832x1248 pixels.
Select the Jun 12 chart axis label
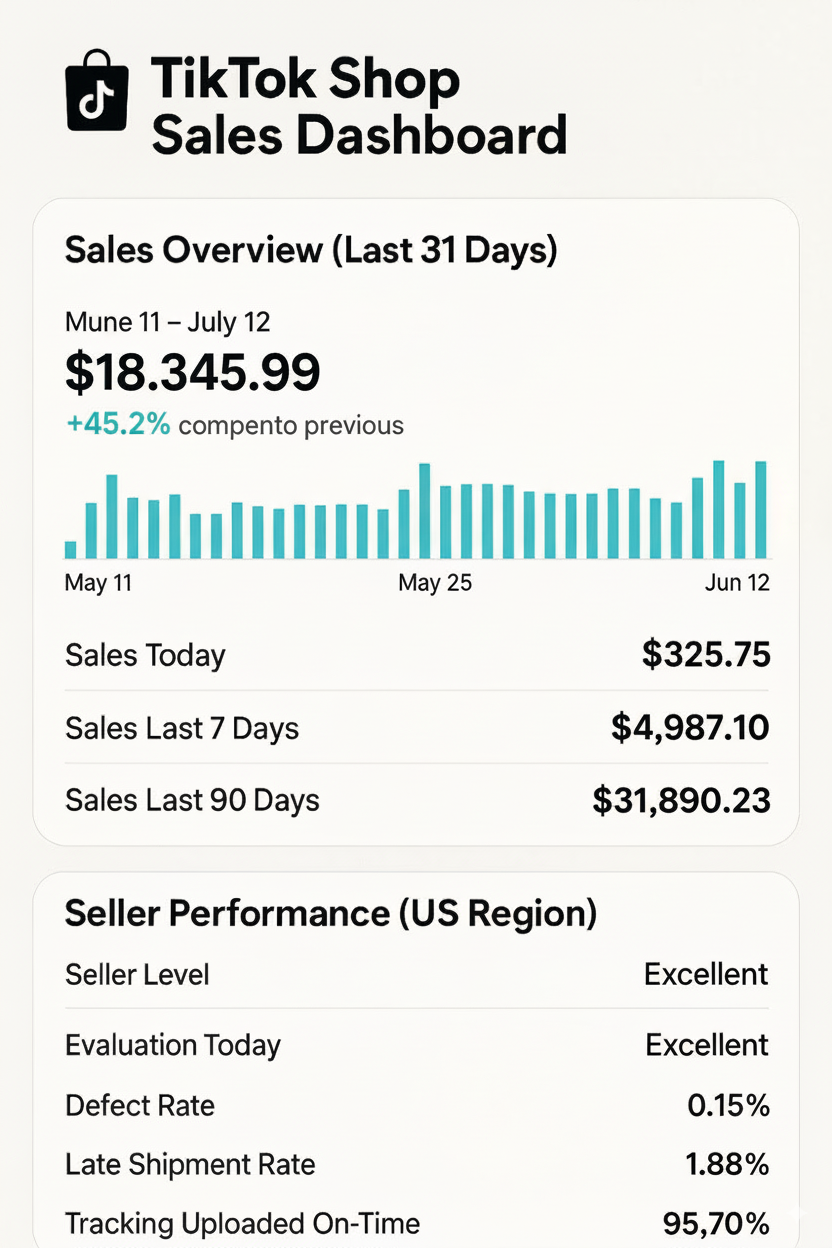(x=737, y=583)
